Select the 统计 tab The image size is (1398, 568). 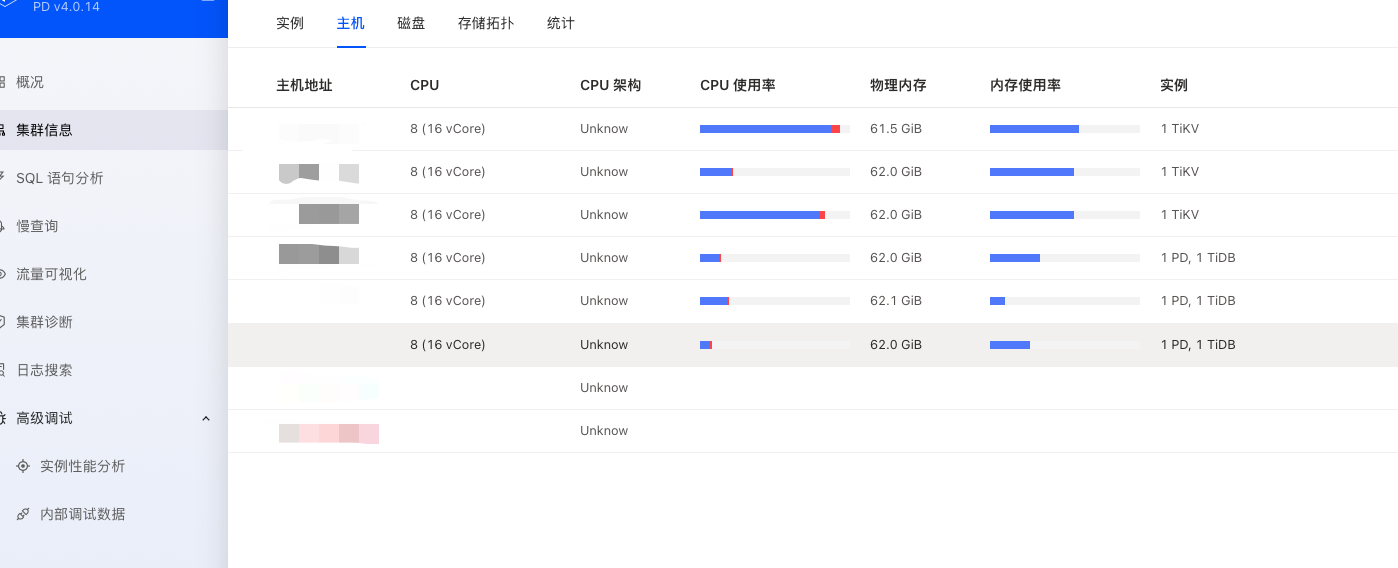[x=561, y=23]
